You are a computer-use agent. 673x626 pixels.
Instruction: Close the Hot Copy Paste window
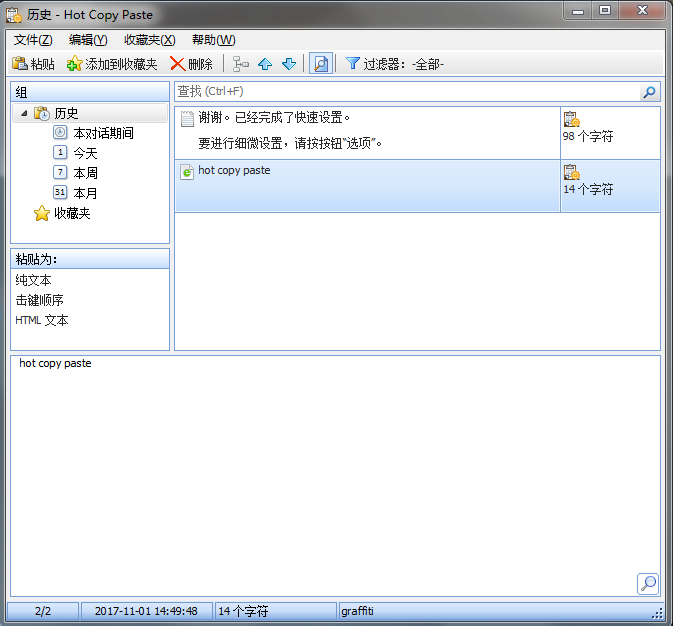pyautogui.click(x=642, y=10)
